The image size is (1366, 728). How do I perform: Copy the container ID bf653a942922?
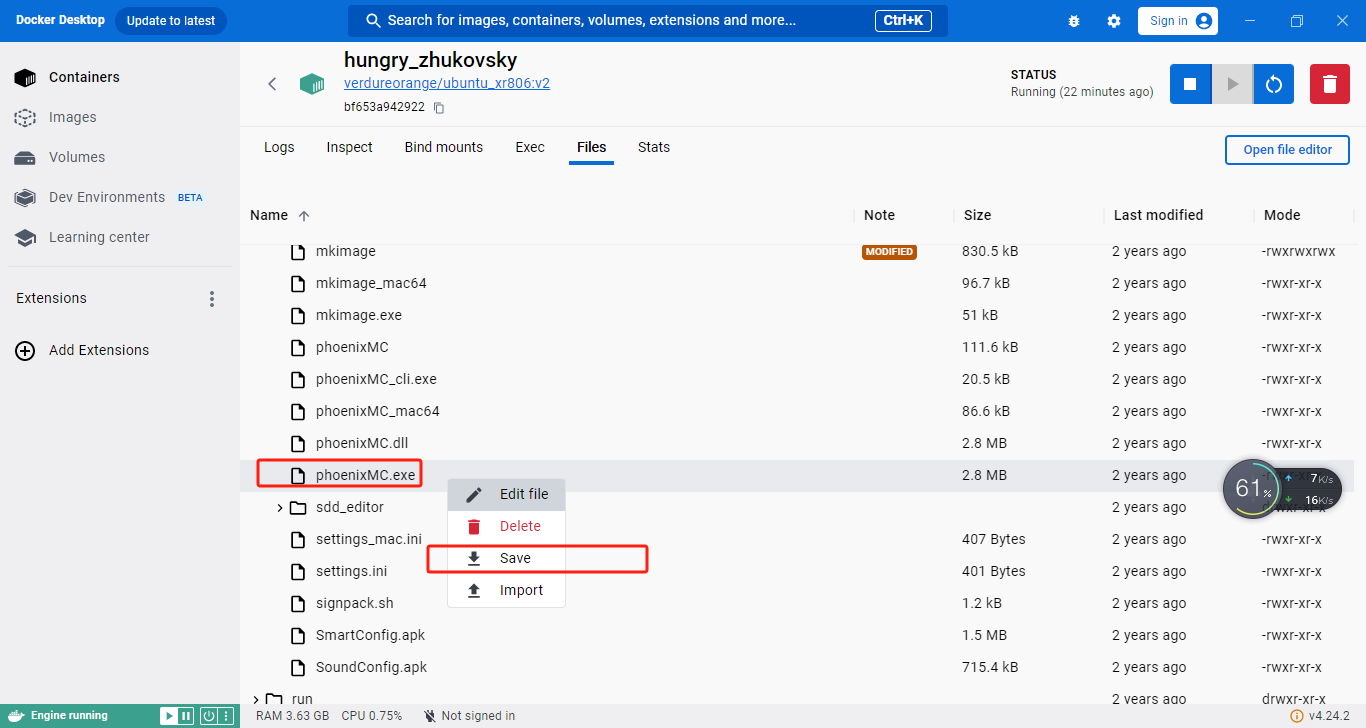pos(439,107)
